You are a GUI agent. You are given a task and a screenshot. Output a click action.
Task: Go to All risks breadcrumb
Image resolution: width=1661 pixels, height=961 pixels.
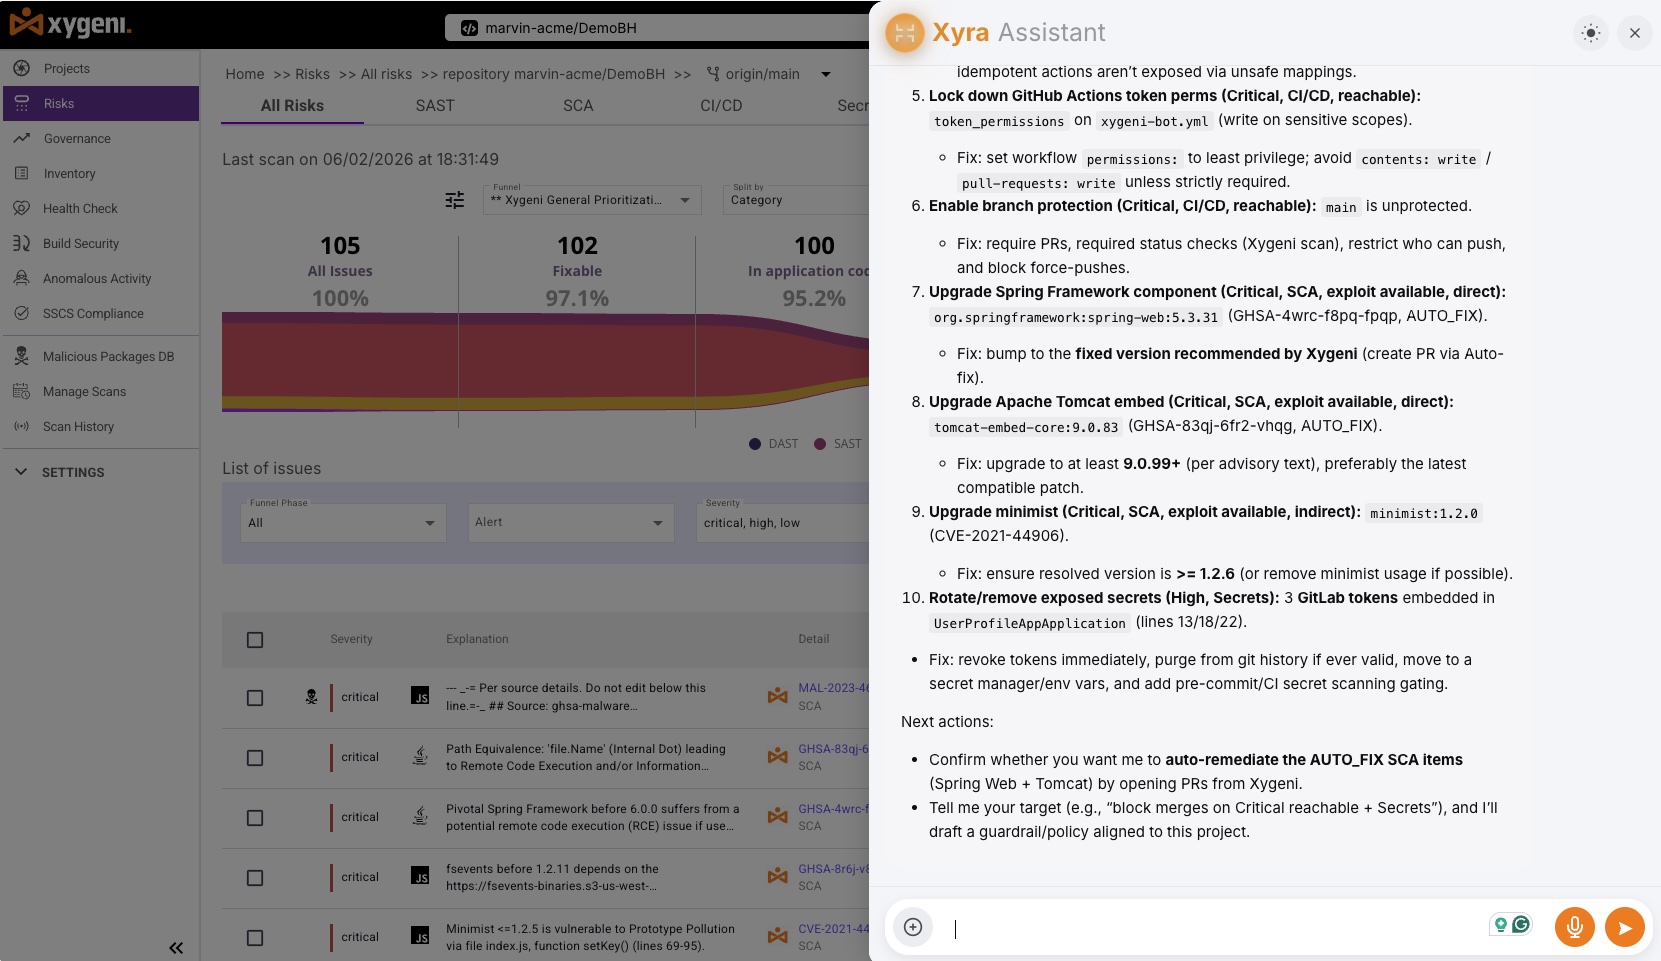[386, 74]
